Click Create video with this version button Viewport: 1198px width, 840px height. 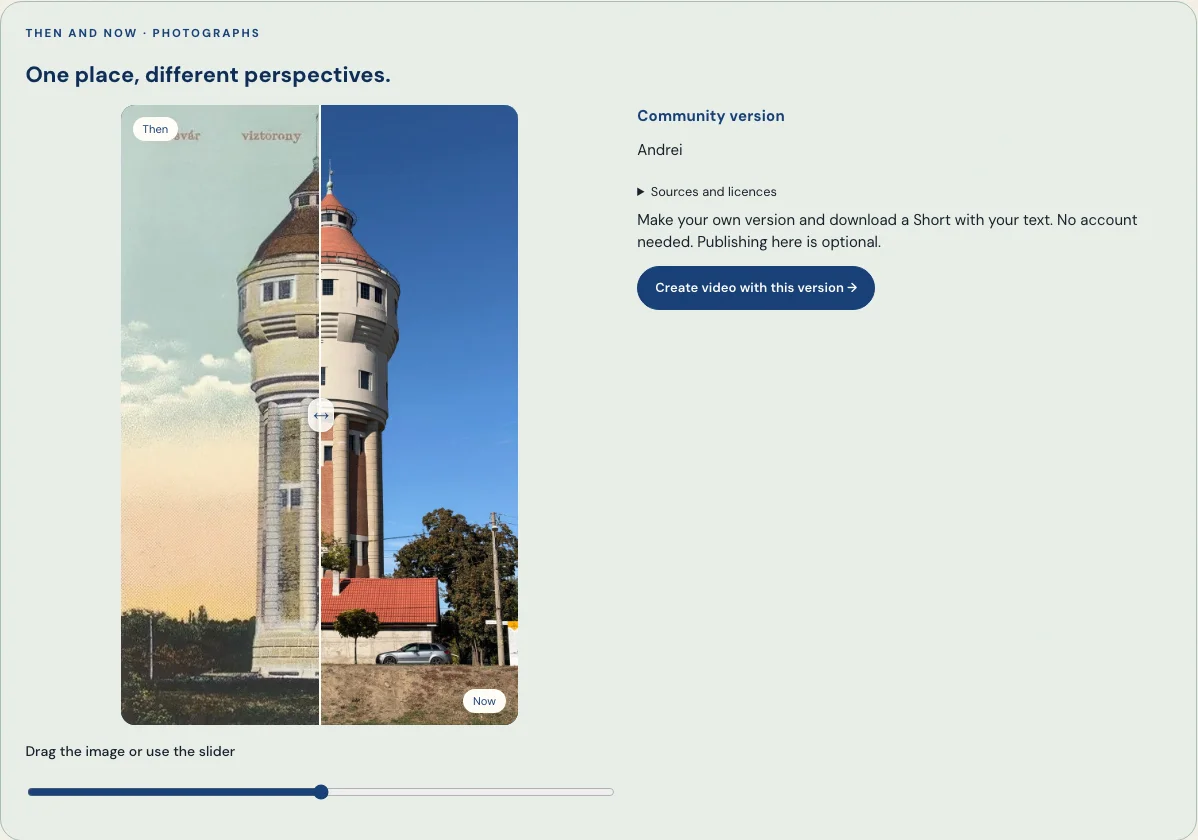point(756,288)
